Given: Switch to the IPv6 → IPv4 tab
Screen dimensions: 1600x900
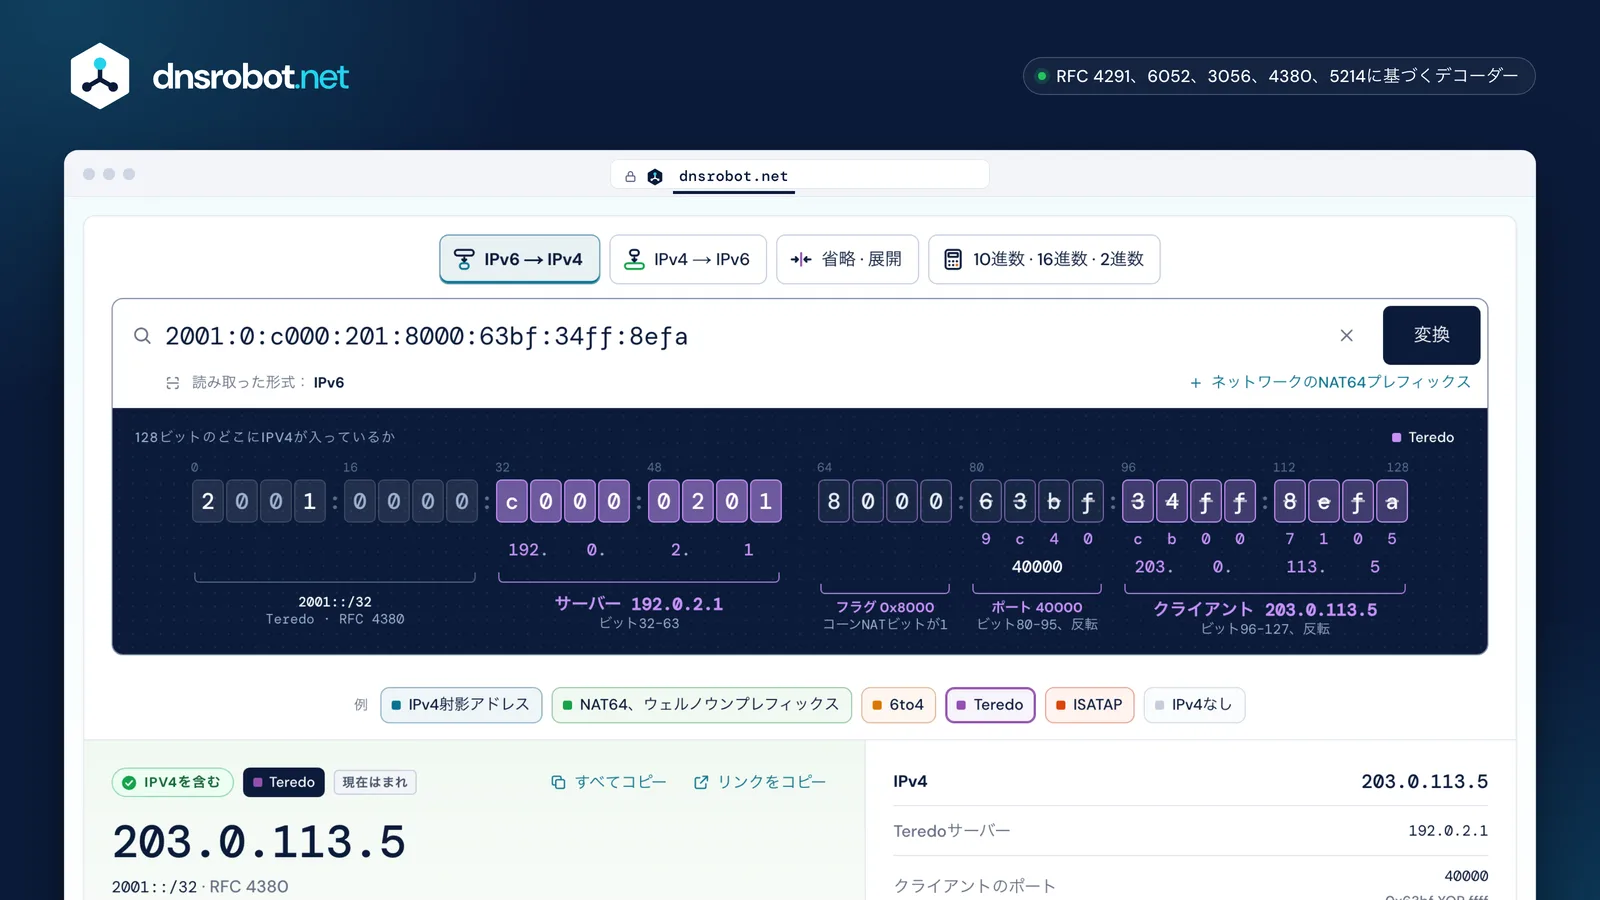Looking at the screenshot, I should (x=519, y=260).
